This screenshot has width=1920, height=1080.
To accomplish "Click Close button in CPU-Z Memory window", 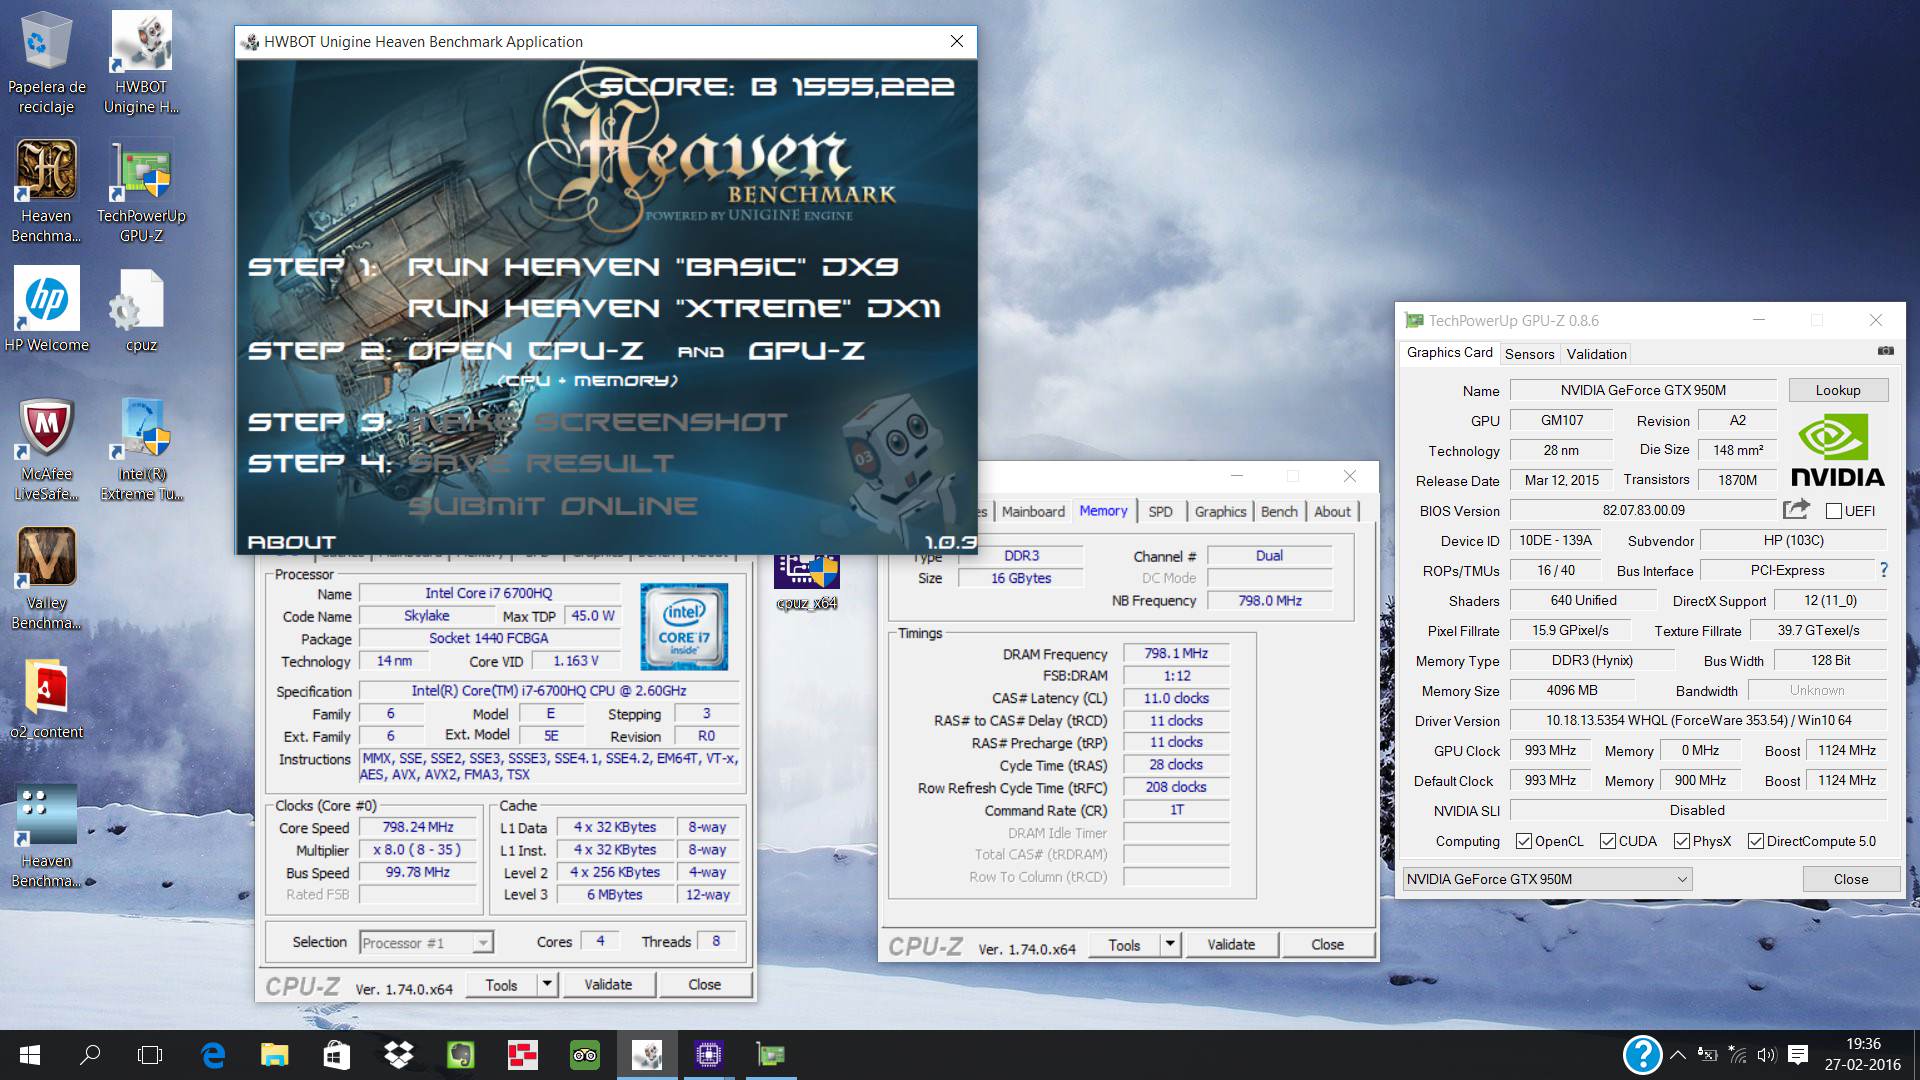I will click(1327, 944).
